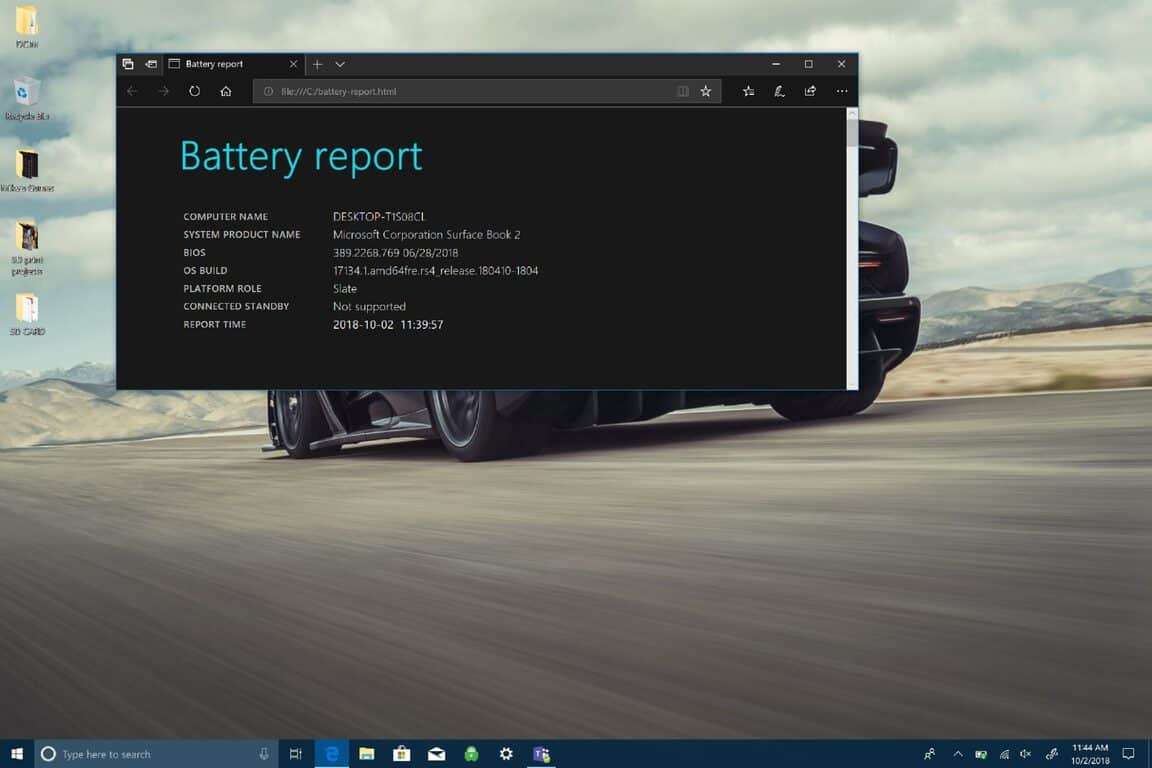Image resolution: width=1152 pixels, height=768 pixels.
Task: Mute system volume from the tray
Action: (1025, 753)
